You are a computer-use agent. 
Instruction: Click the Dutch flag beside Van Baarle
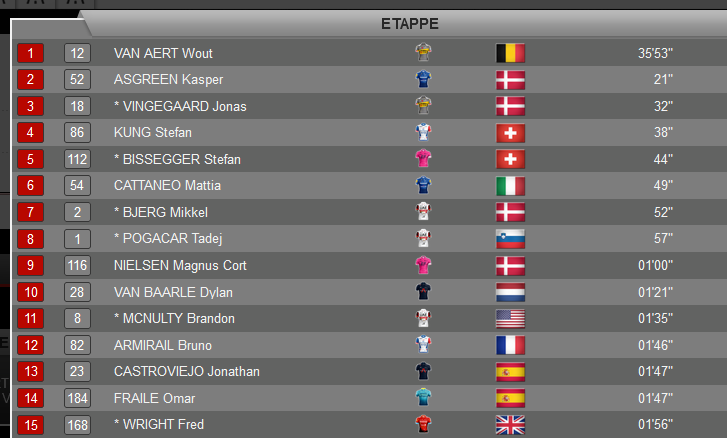[510, 292]
